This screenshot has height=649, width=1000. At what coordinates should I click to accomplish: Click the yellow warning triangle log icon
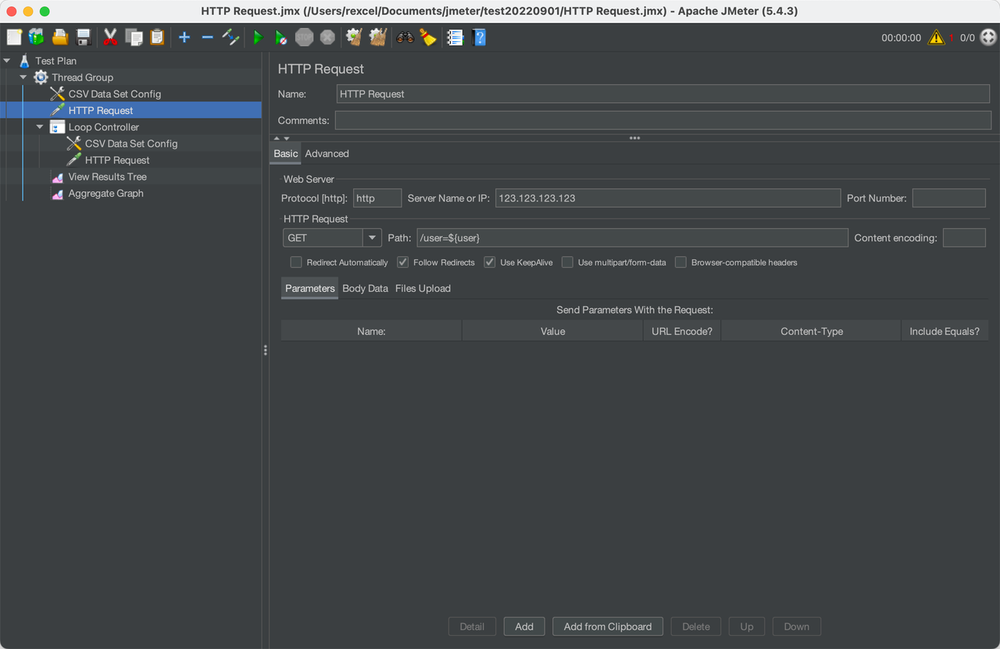(x=936, y=37)
